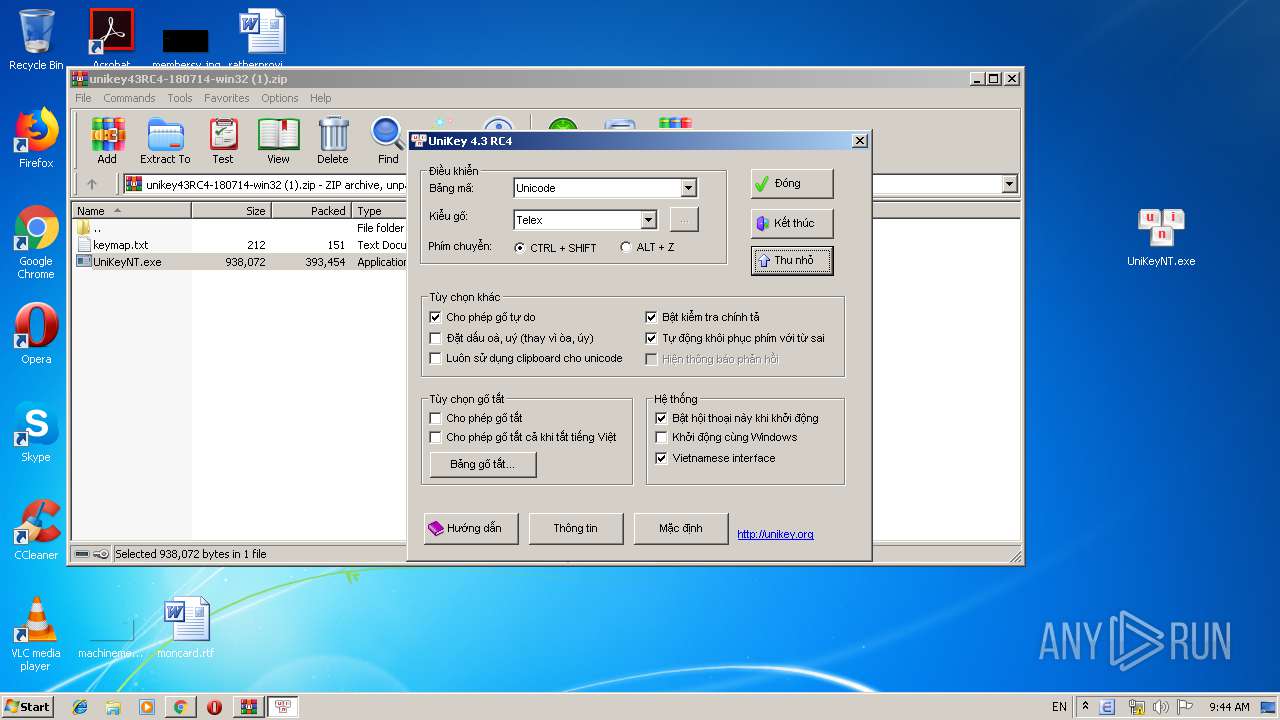Enable 'Đặt dấu oà, uý' checkbox
This screenshot has width=1280, height=720.
tap(435, 338)
